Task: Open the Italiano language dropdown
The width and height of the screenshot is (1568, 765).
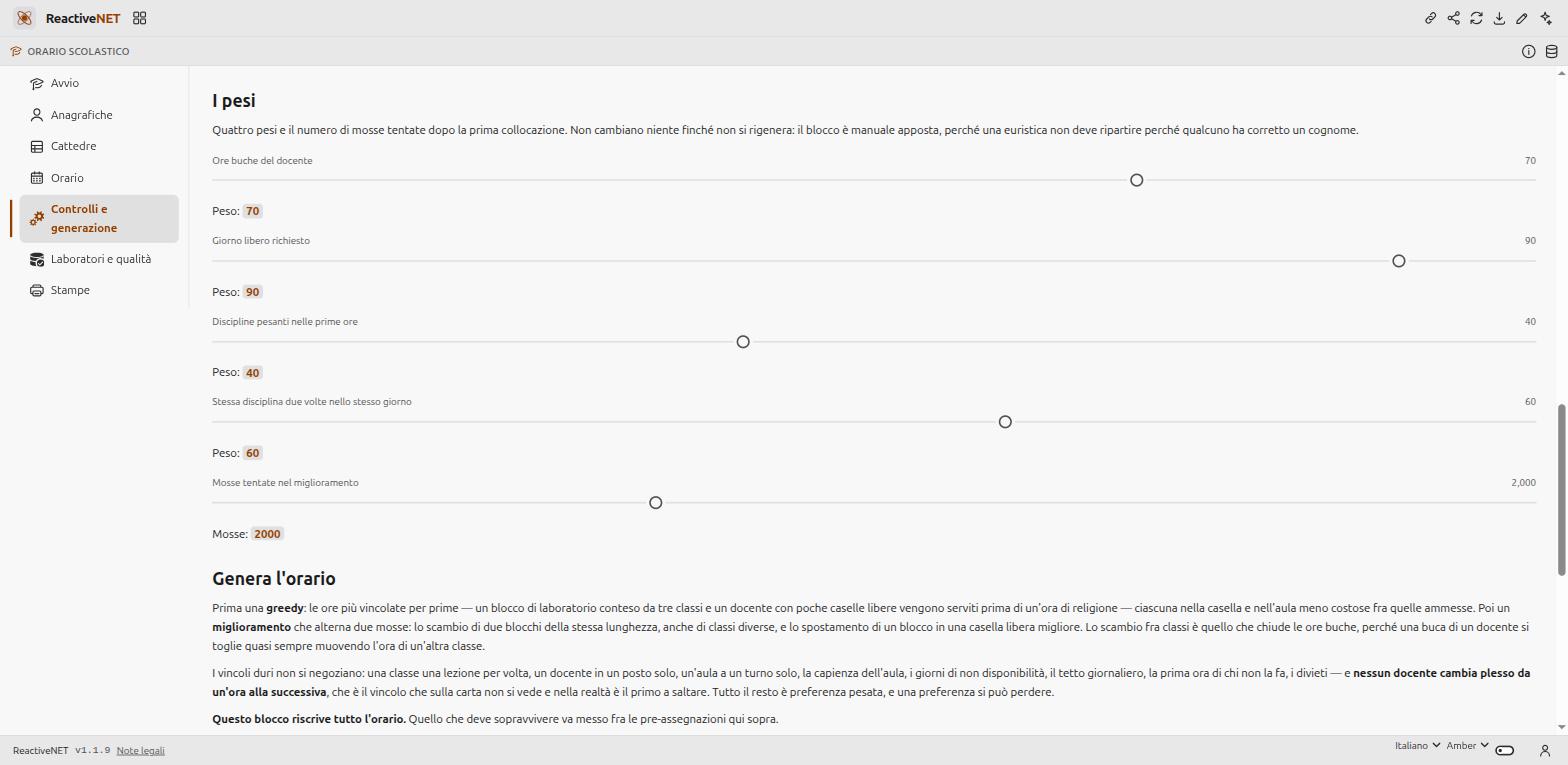Action: 1417,746
